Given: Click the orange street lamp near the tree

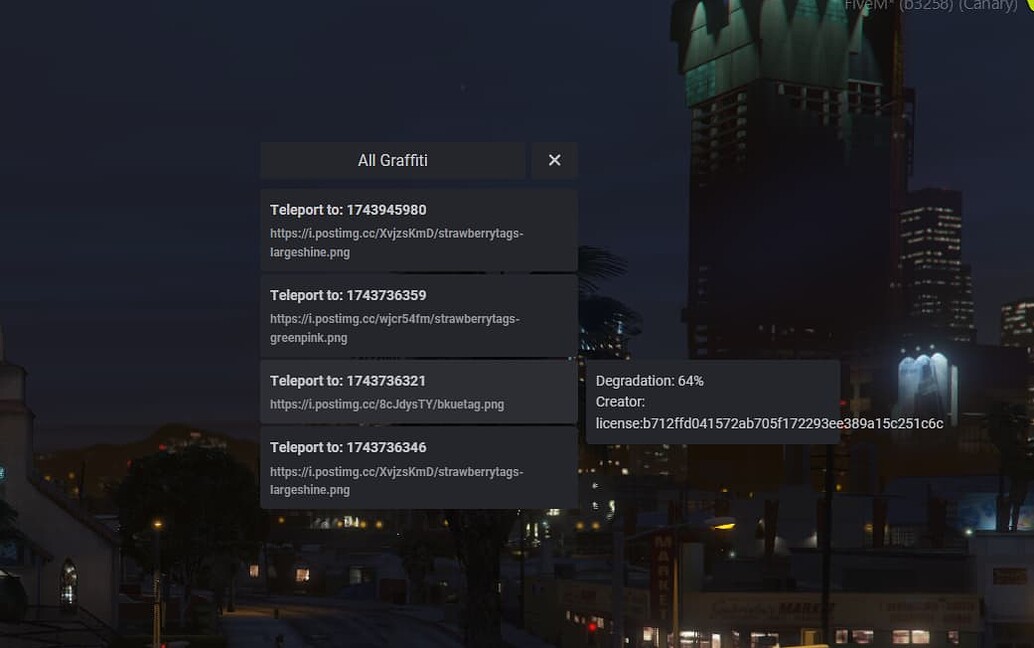Looking at the screenshot, I should (158, 525).
